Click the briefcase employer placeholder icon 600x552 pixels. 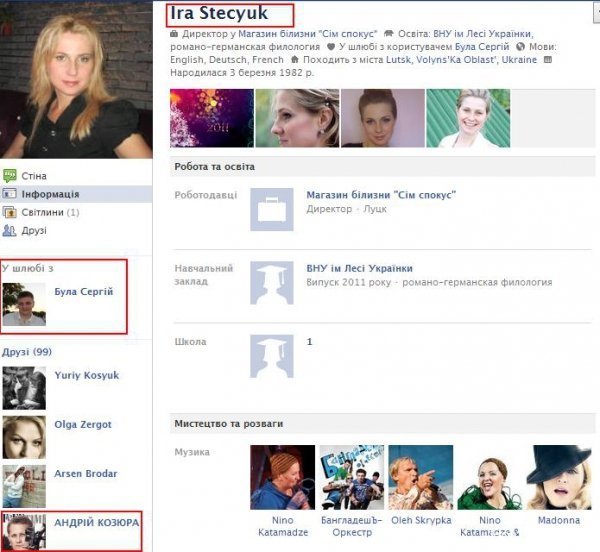pos(273,210)
